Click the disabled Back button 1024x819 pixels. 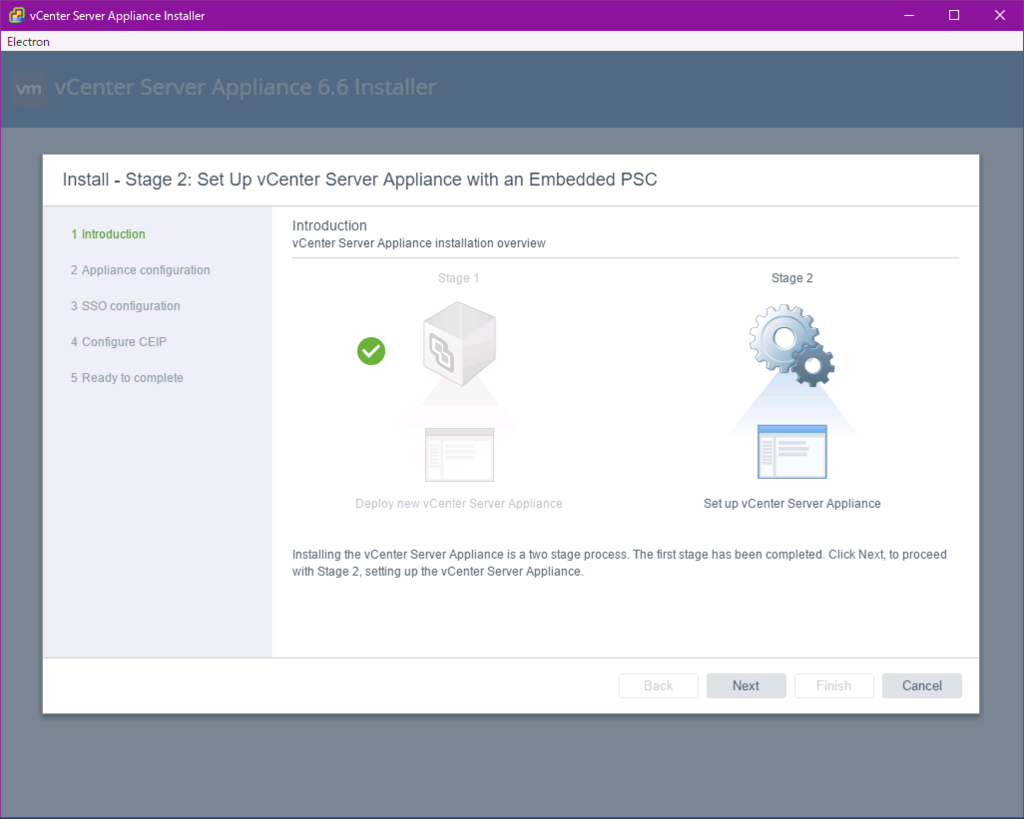point(658,685)
